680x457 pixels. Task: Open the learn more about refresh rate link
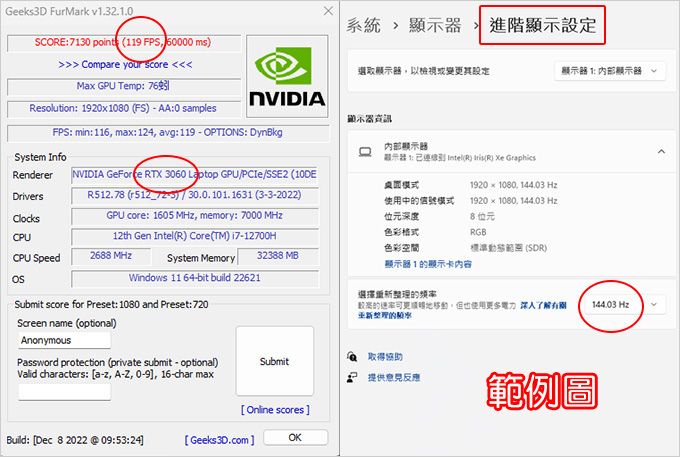coord(462,310)
